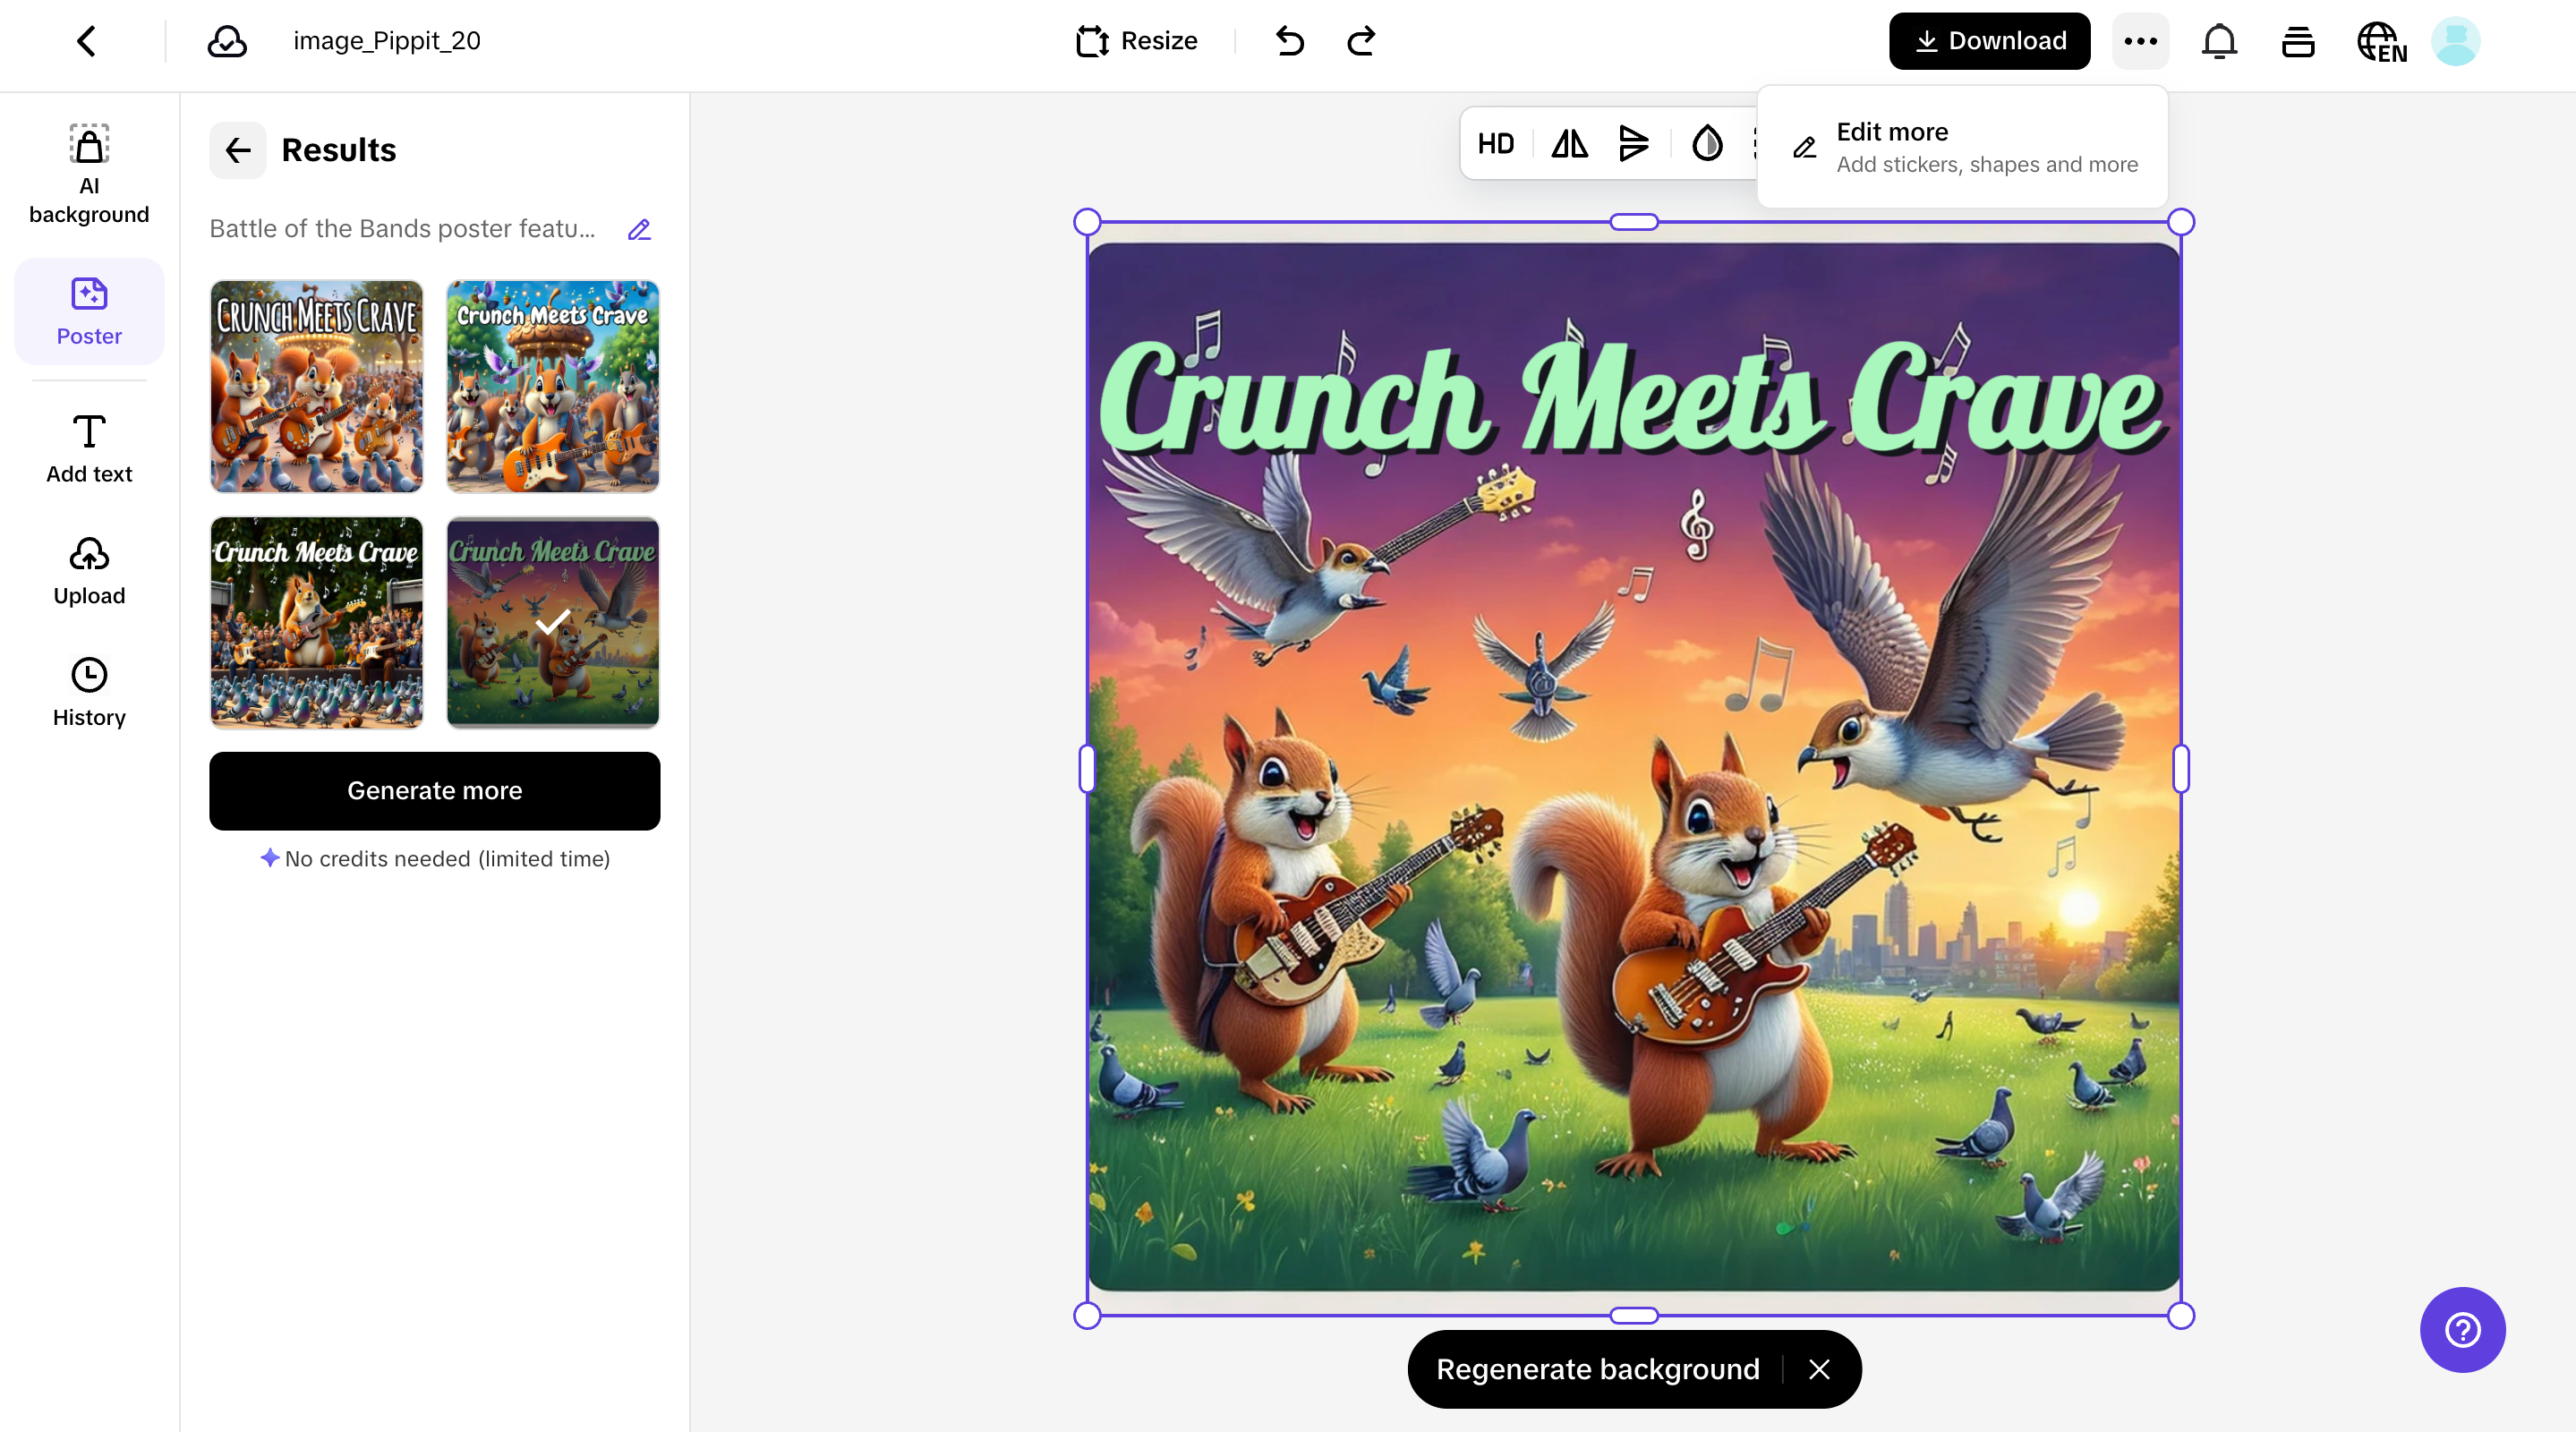
Task: Open the notifications bell
Action: tap(2219, 41)
